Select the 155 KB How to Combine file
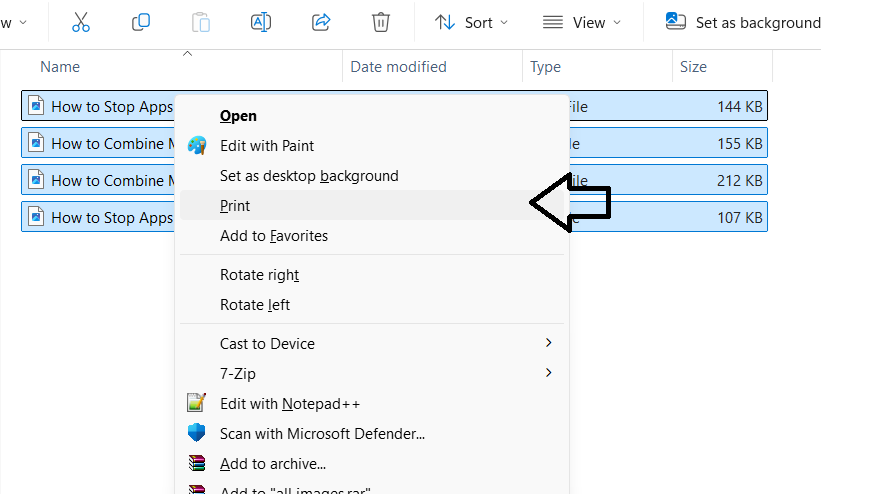The height and width of the screenshot is (494, 879). pyautogui.click(x=394, y=143)
